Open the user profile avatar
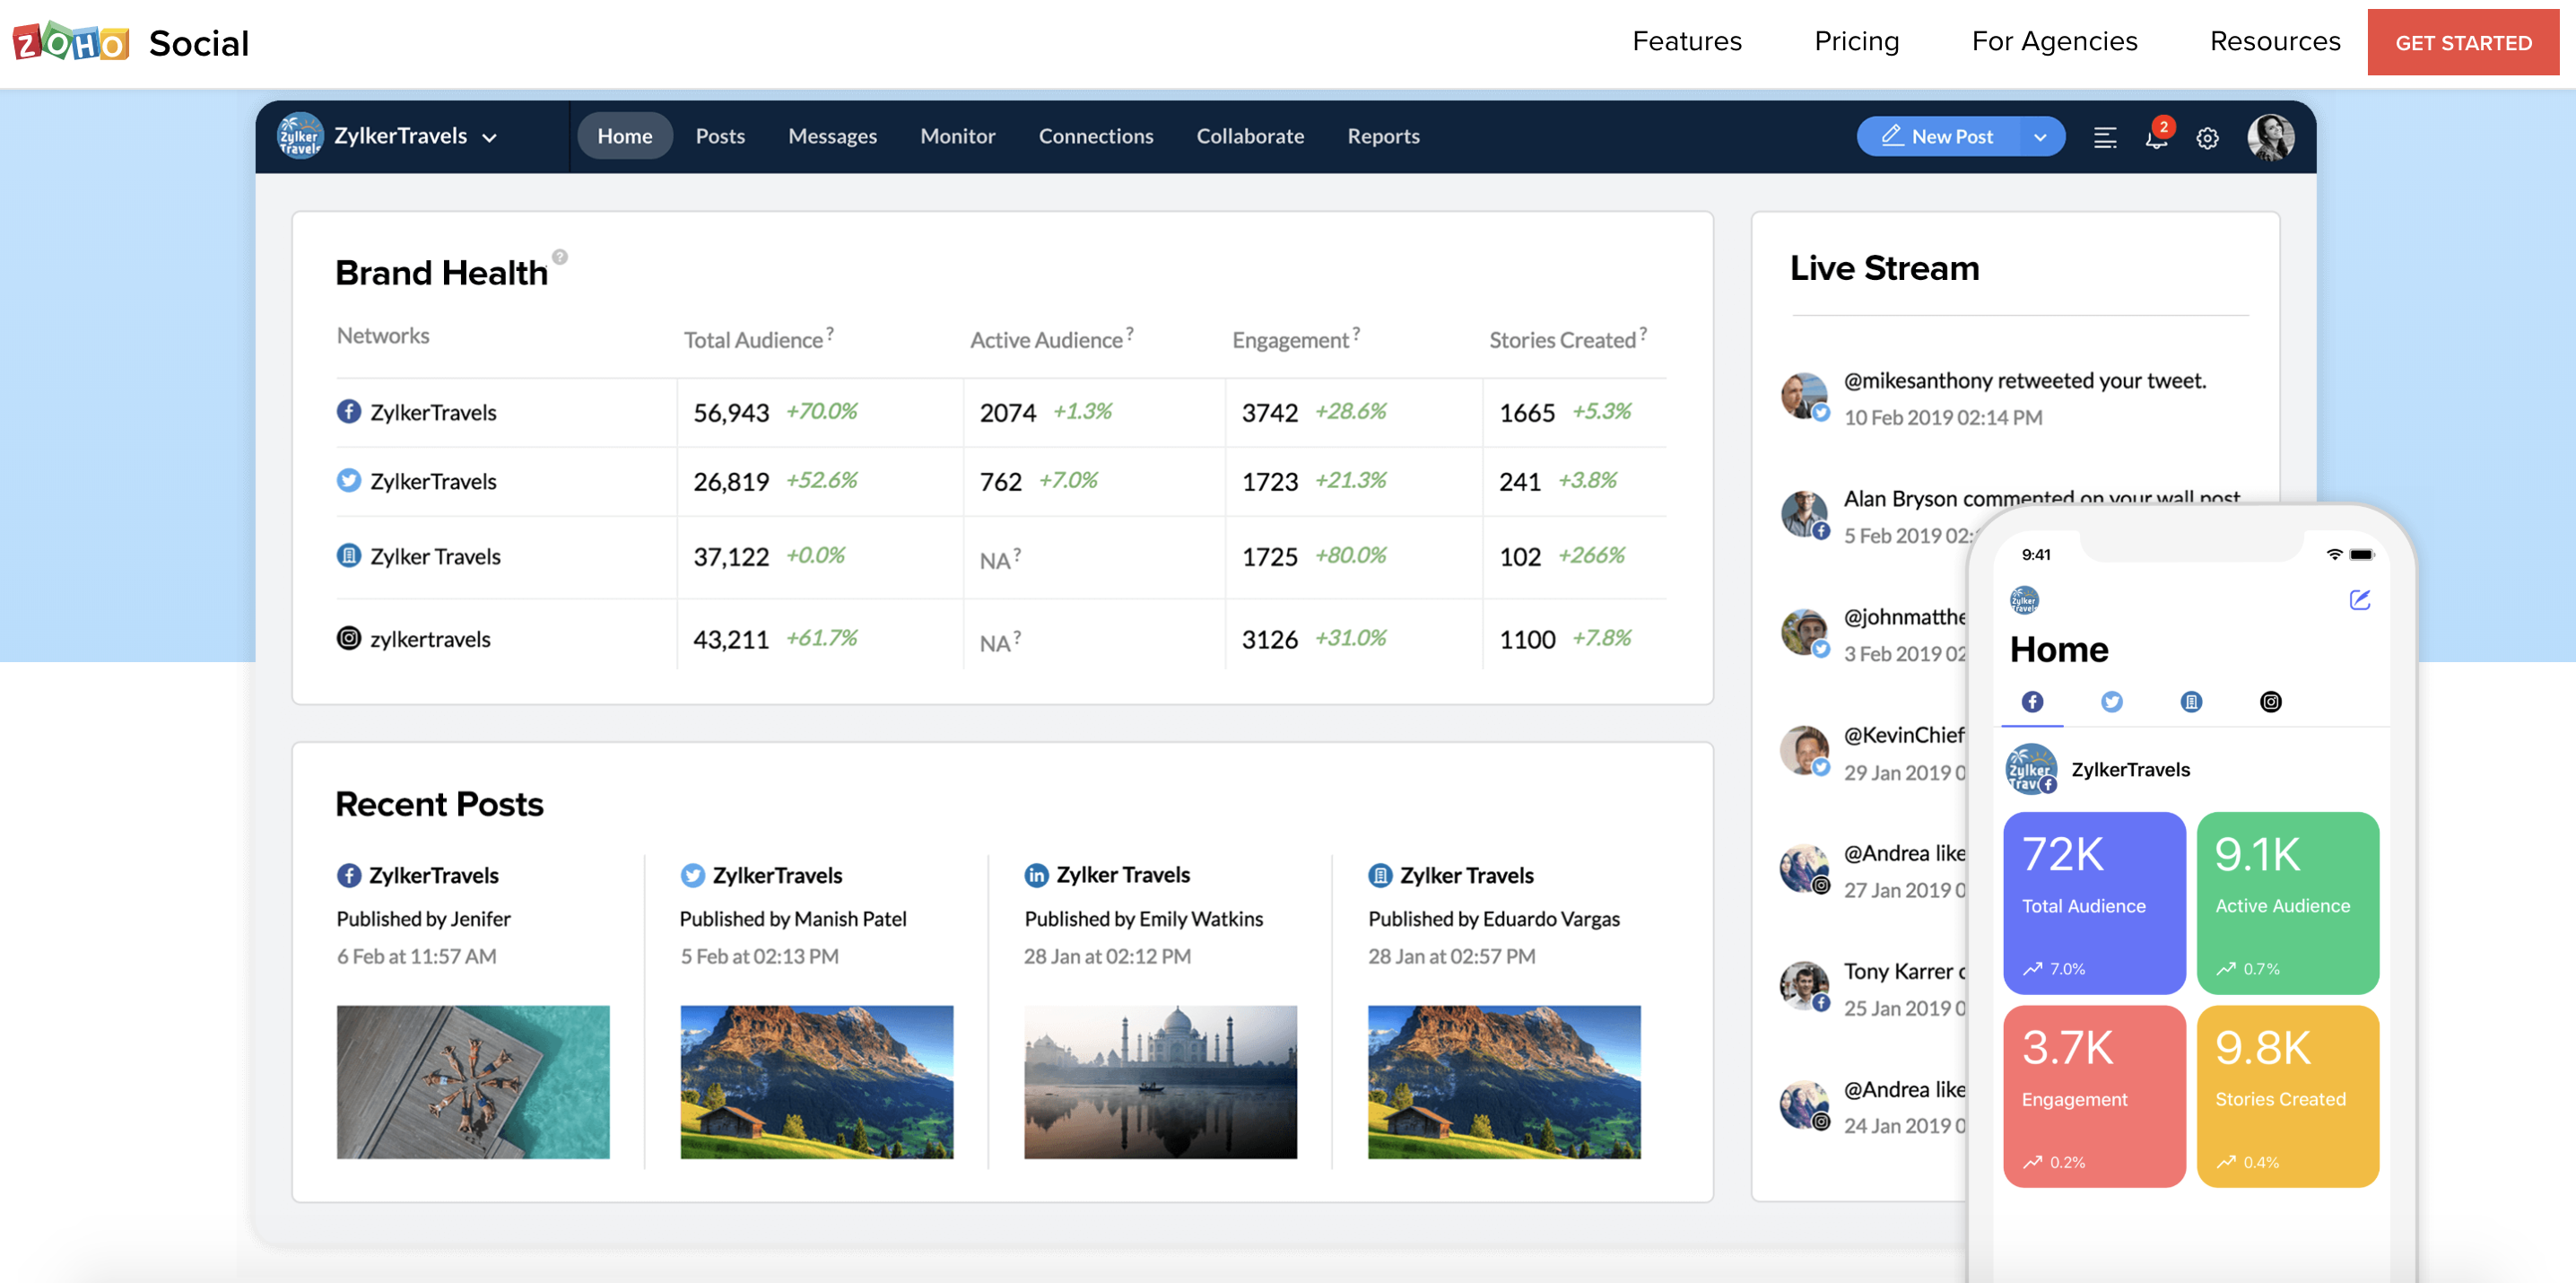The height and width of the screenshot is (1283, 2576). pyautogui.click(x=2270, y=137)
